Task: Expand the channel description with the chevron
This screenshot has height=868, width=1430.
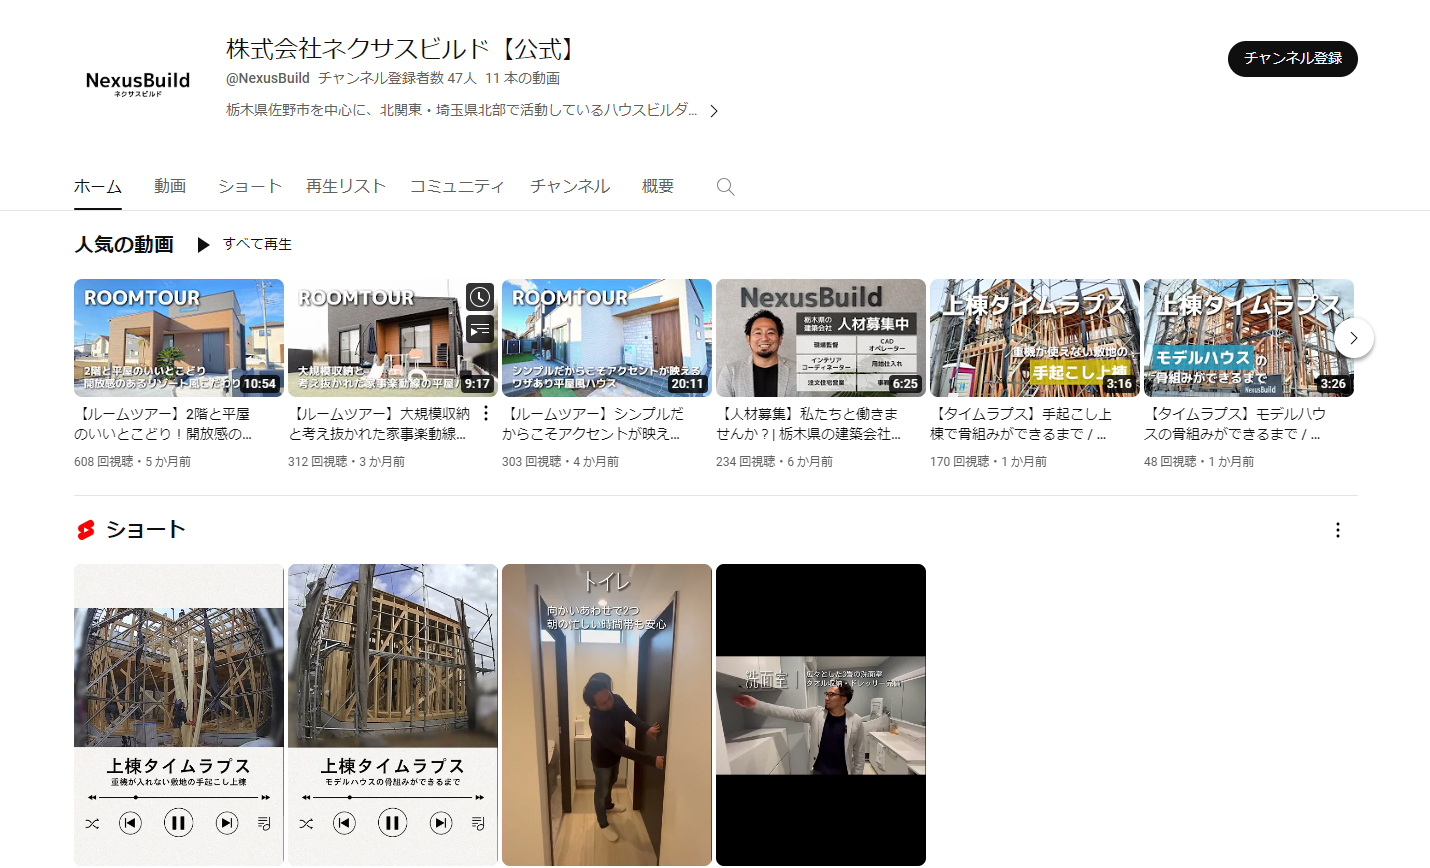Action: point(714,111)
